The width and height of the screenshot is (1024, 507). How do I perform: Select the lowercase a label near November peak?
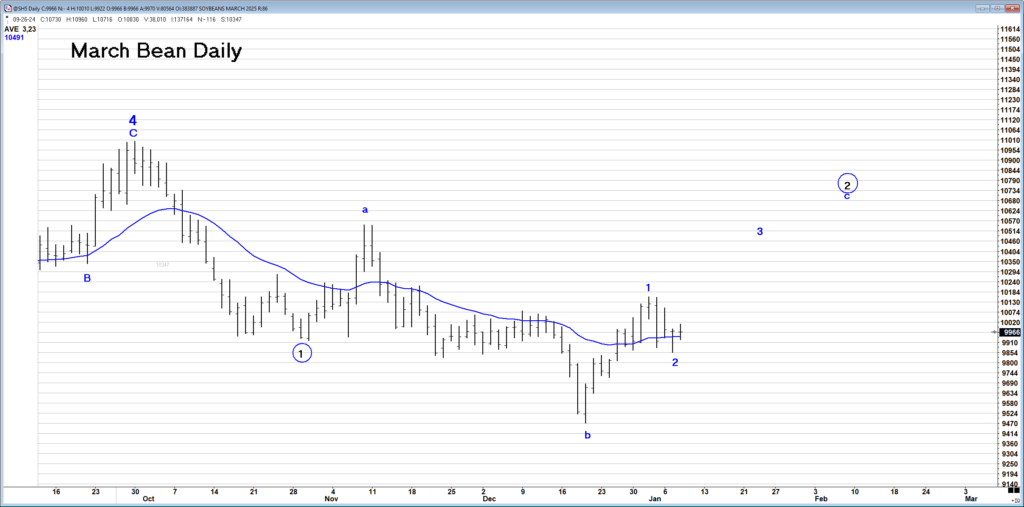[365, 210]
